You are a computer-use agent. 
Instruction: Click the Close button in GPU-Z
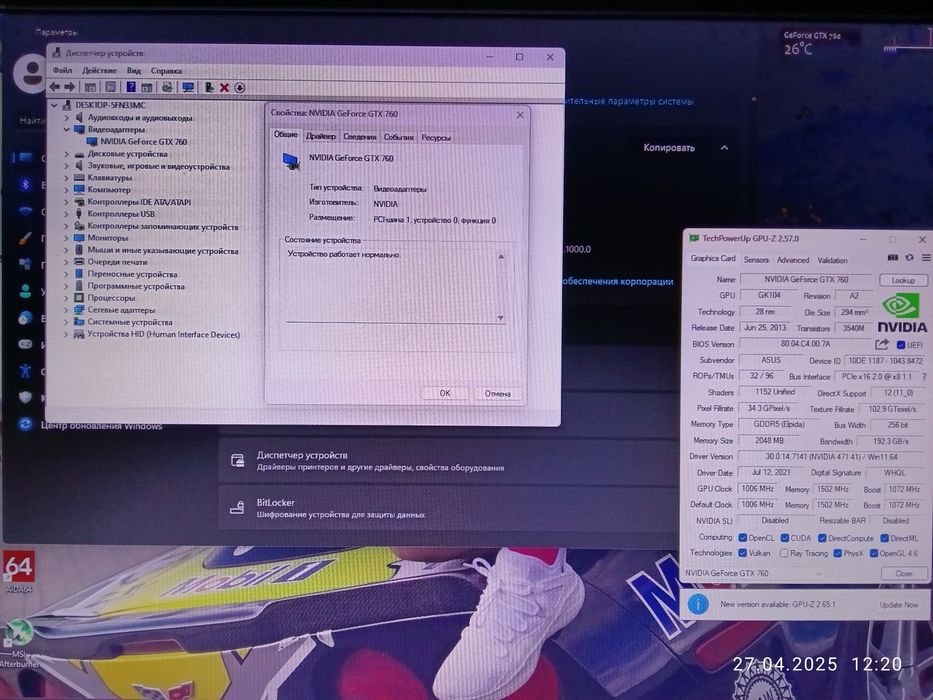click(x=903, y=573)
